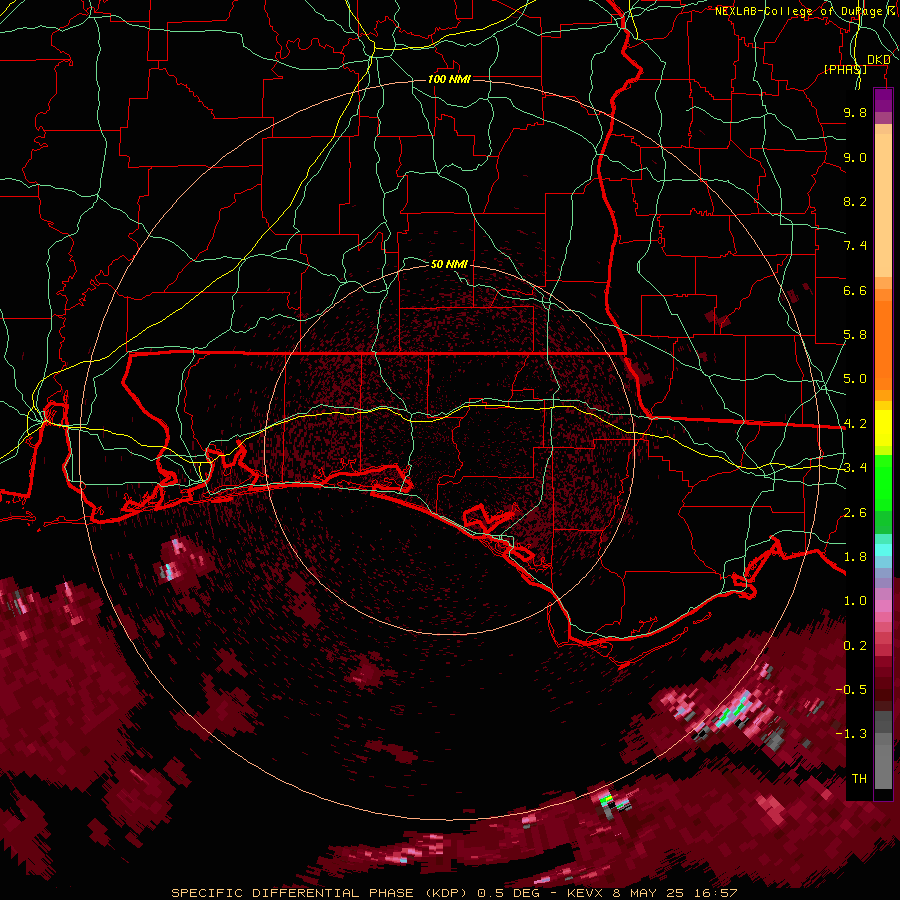The height and width of the screenshot is (900, 900).
Task: Click the -0.5 scale value
Action: point(851,690)
